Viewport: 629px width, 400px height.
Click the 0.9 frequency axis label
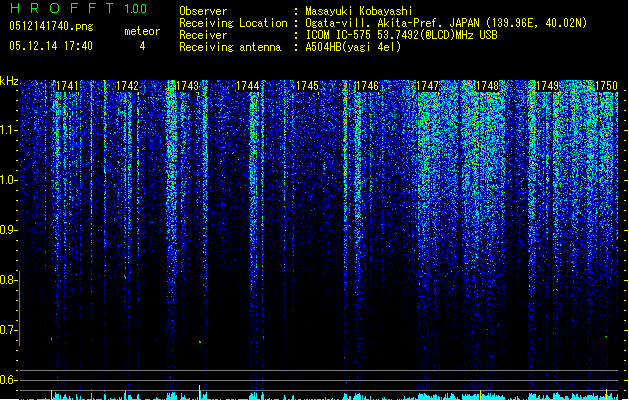(9, 230)
